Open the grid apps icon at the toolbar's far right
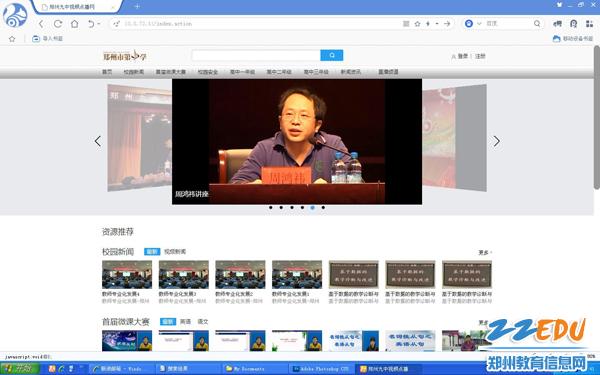 (589, 24)
